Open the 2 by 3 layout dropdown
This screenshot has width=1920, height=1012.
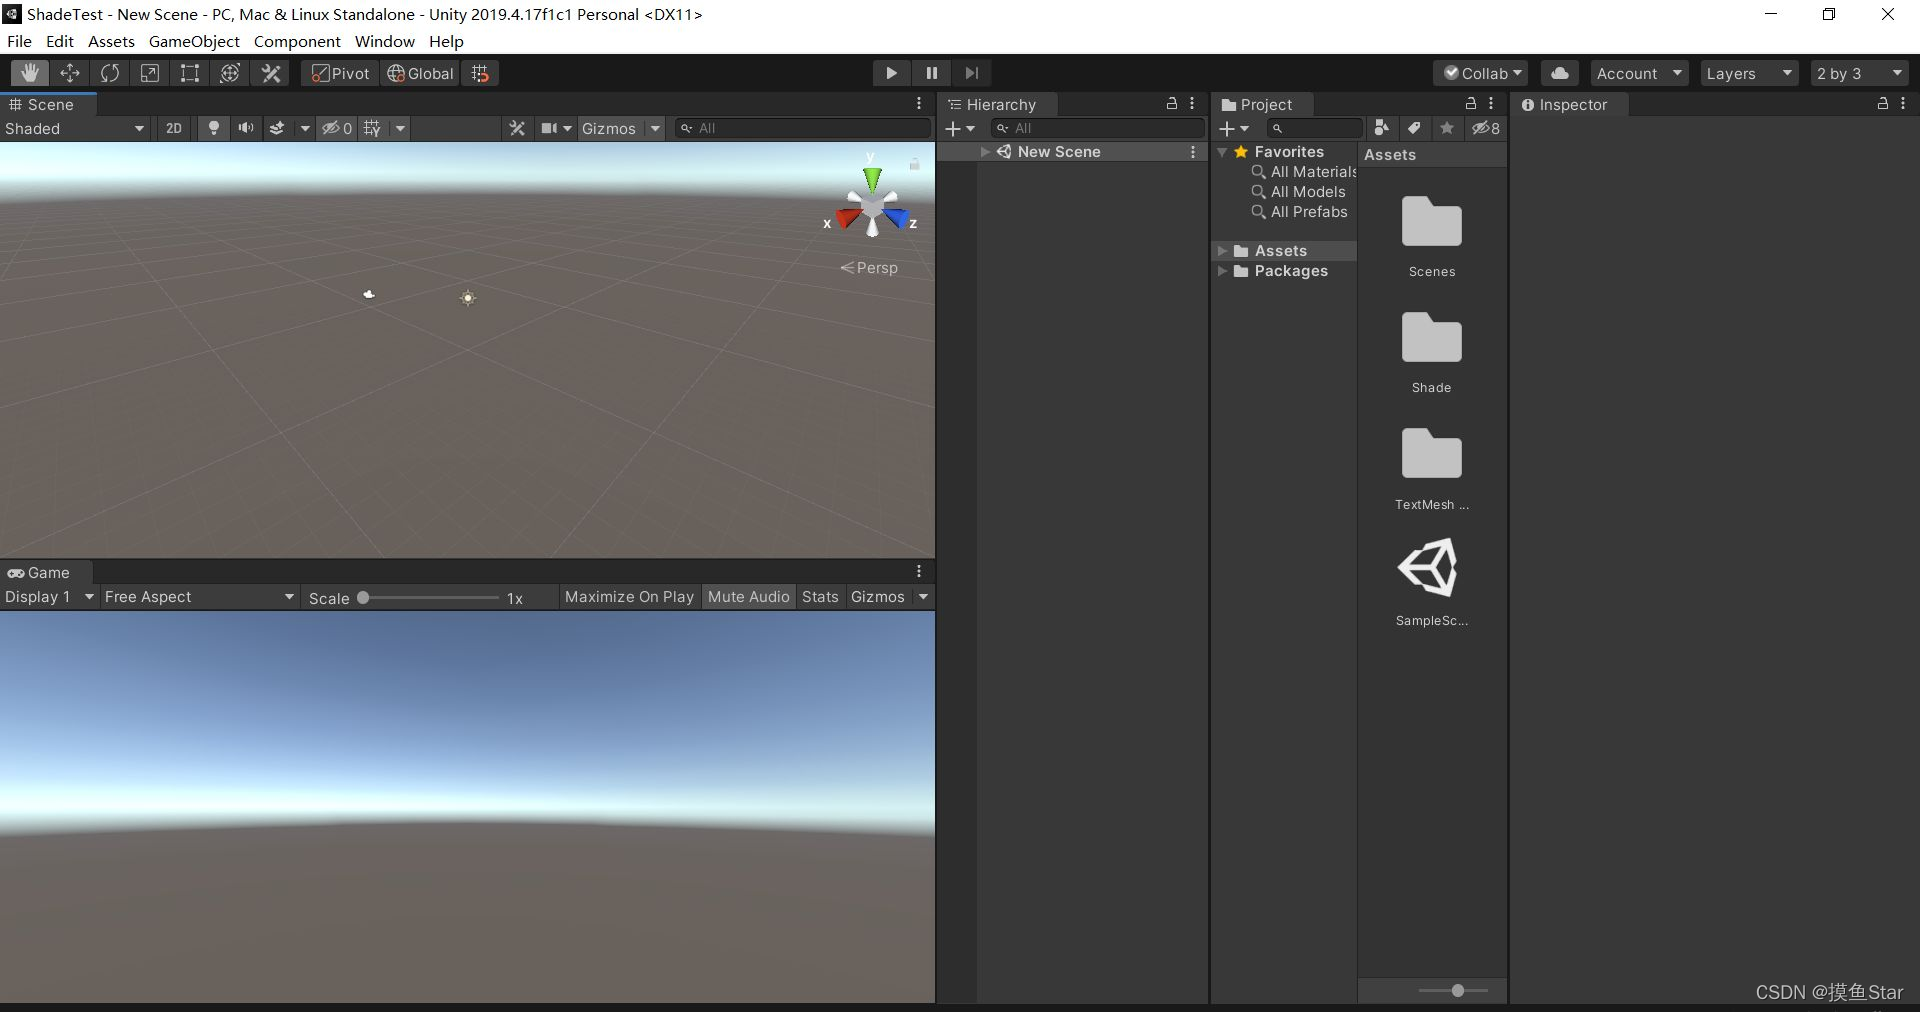coord(1859,73)
